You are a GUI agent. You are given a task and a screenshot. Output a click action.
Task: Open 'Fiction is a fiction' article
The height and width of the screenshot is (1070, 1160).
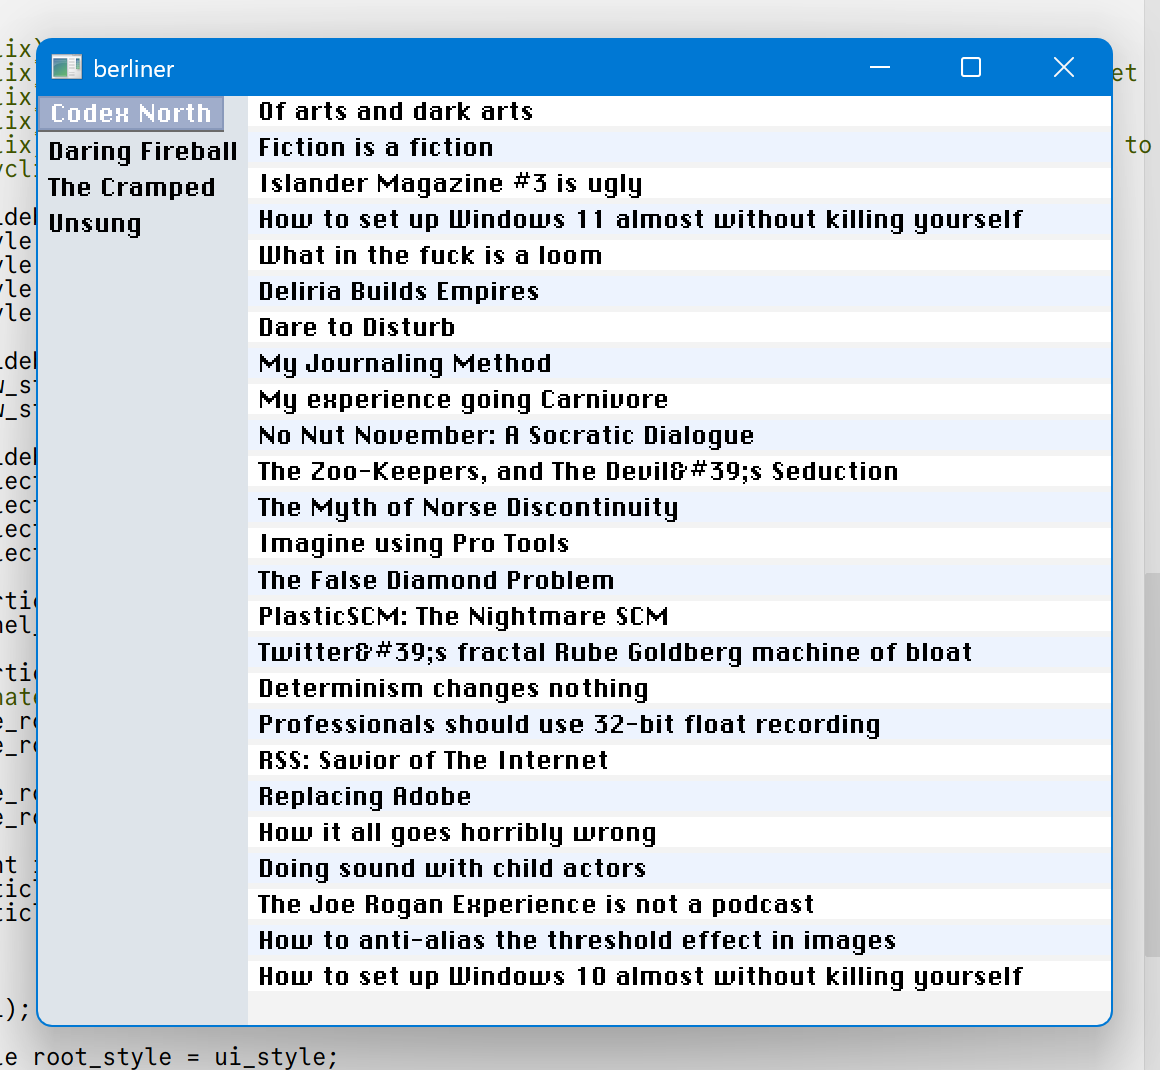[x=376, y=147]
